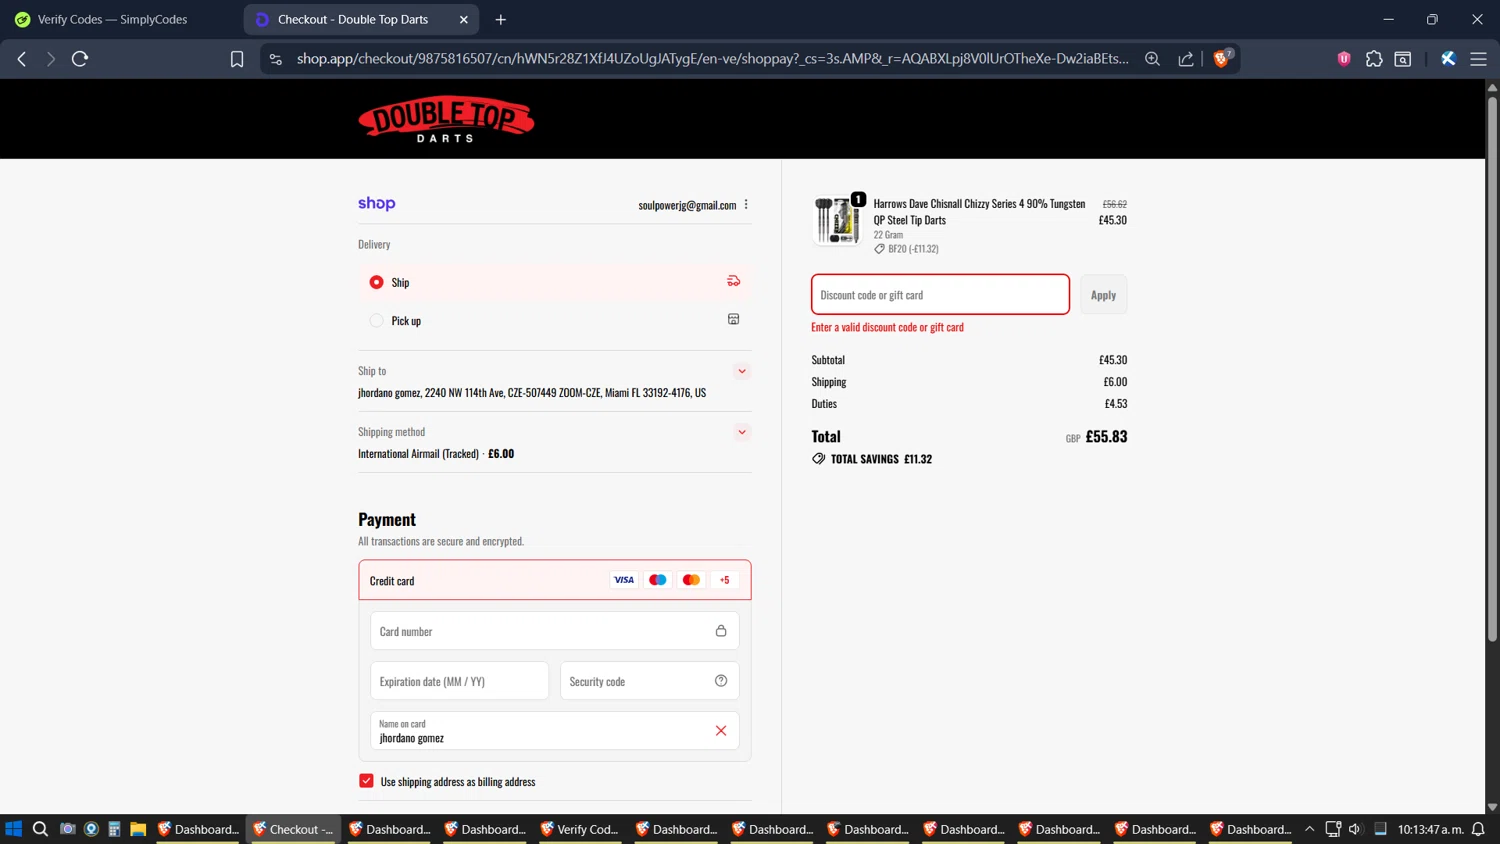The width and height of the screenshot is (1500, 844).
Task: Focus the Security code field
Action: 649,681
